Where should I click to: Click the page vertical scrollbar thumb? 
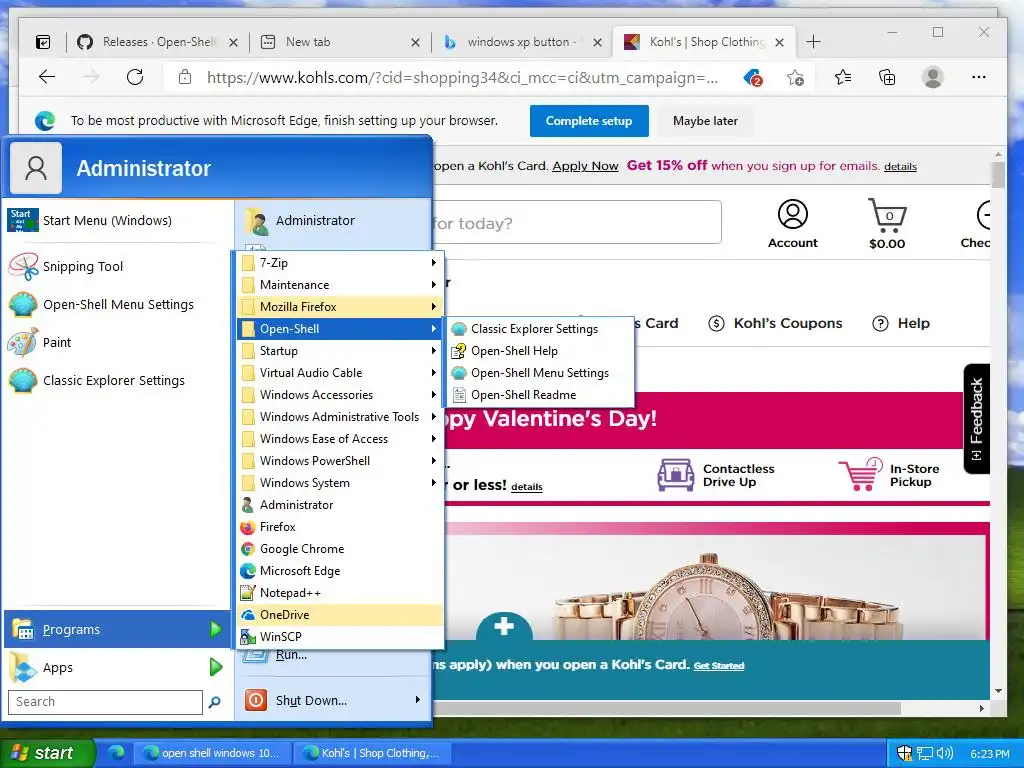(x=998, y=175)
